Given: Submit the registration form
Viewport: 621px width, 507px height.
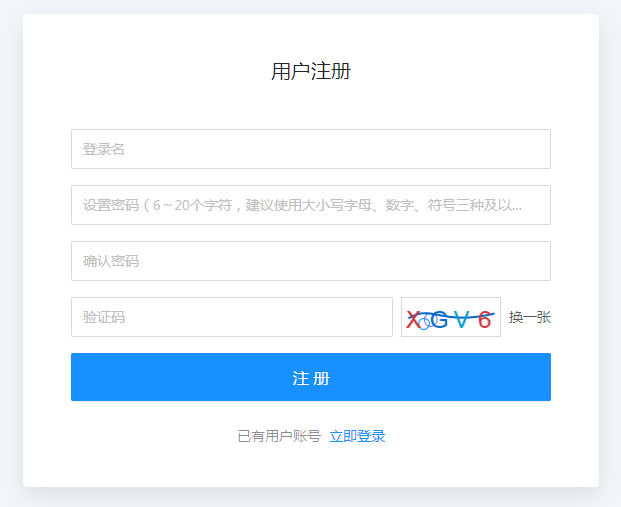Looking at the screenshot, I should pos(310,377).
